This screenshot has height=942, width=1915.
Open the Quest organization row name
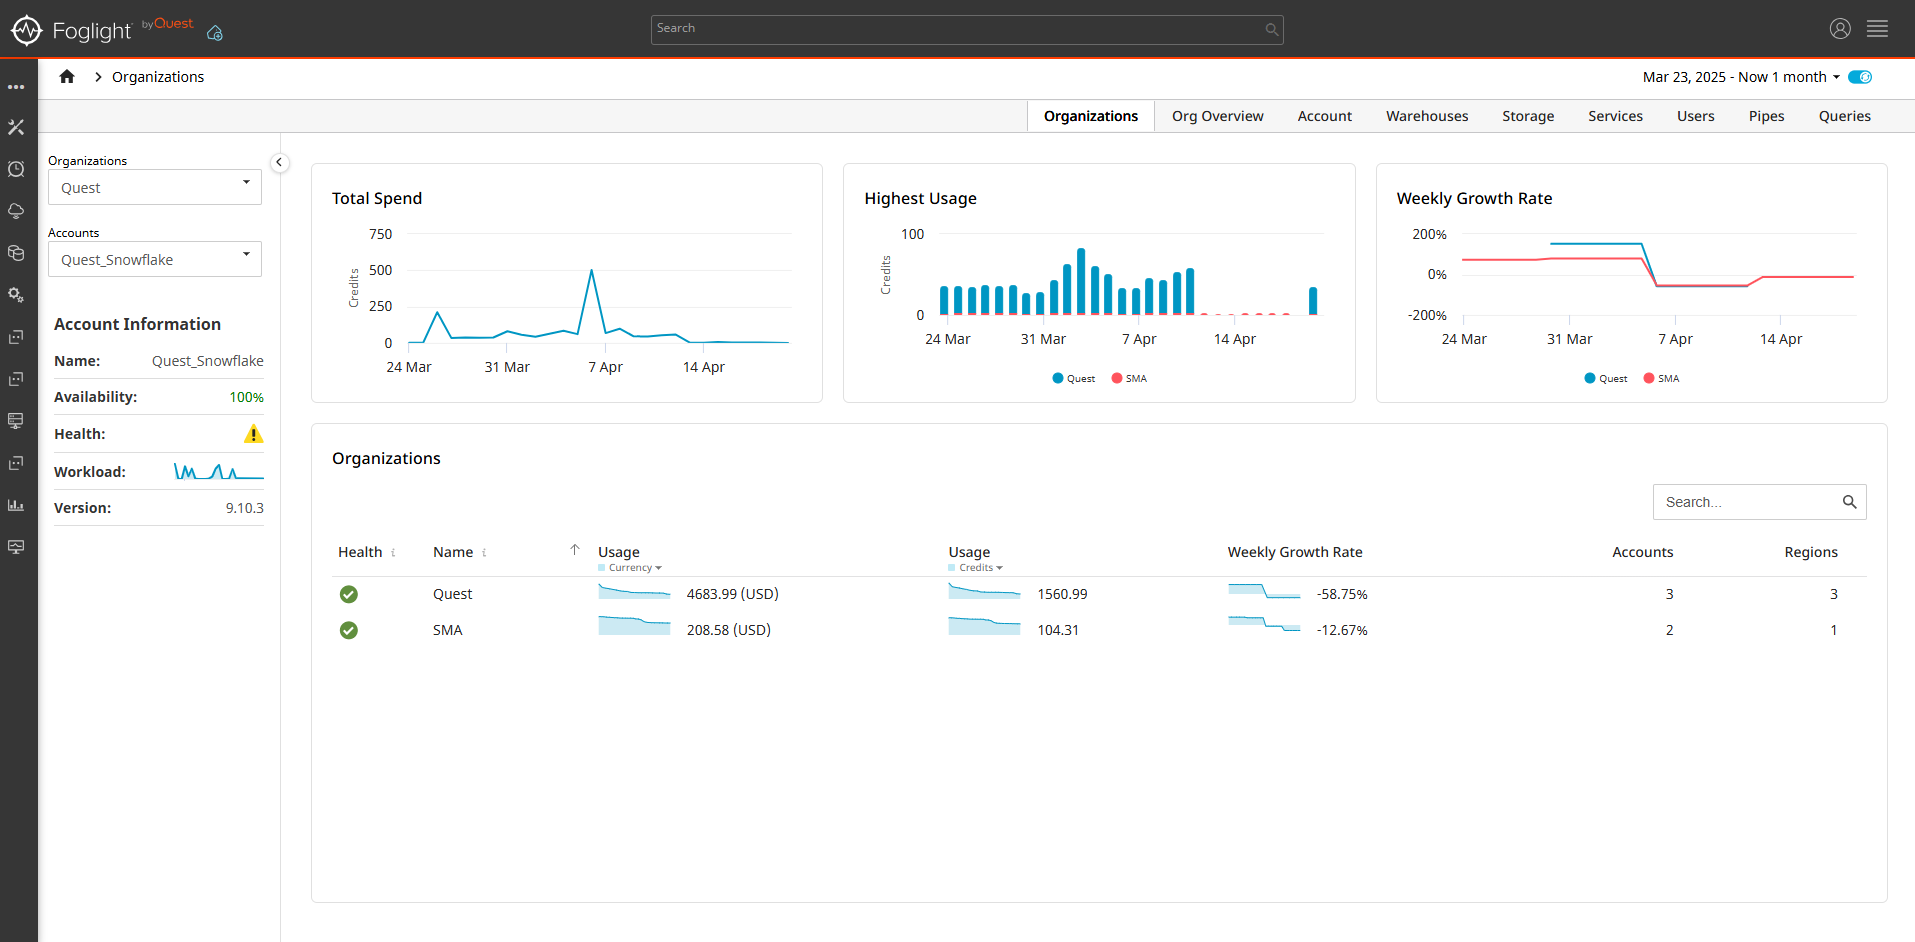pyautogui.click(x=452, y=594)
